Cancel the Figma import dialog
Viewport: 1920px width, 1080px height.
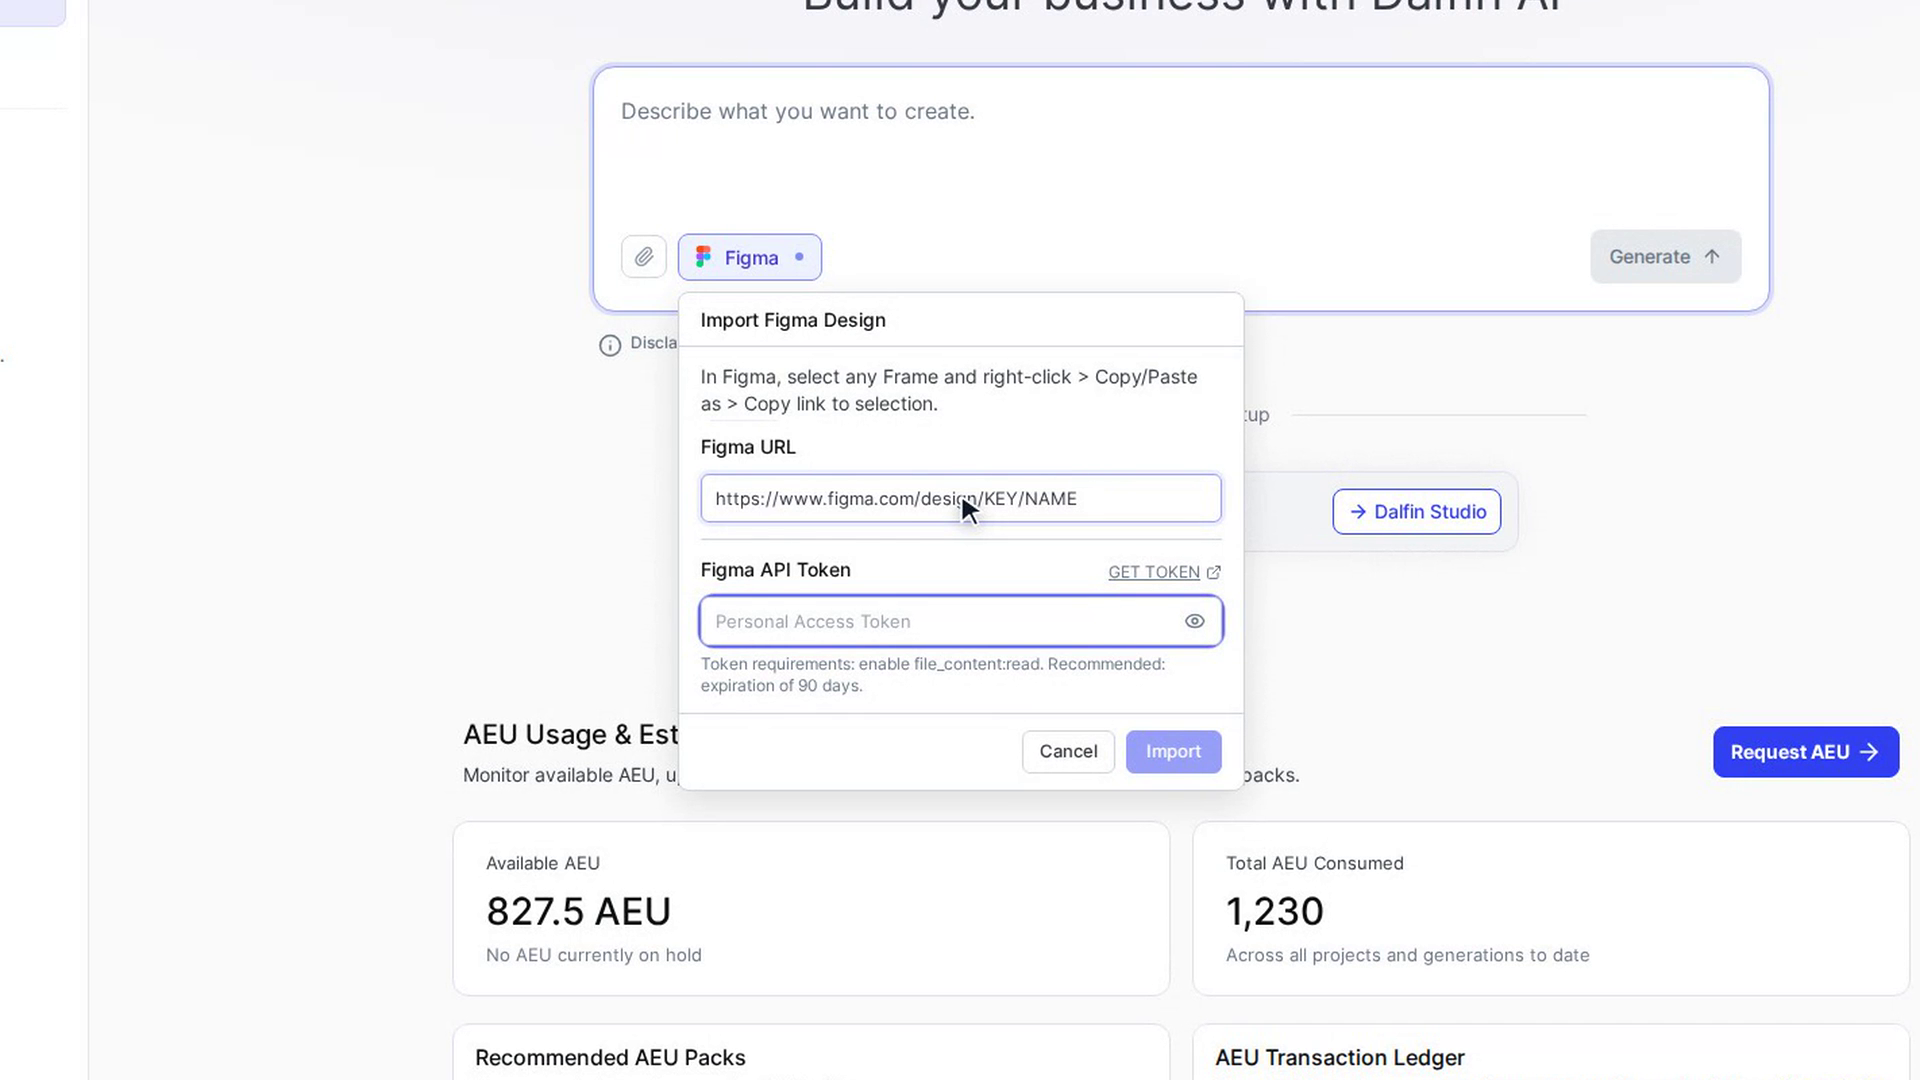click(1068, 751)
